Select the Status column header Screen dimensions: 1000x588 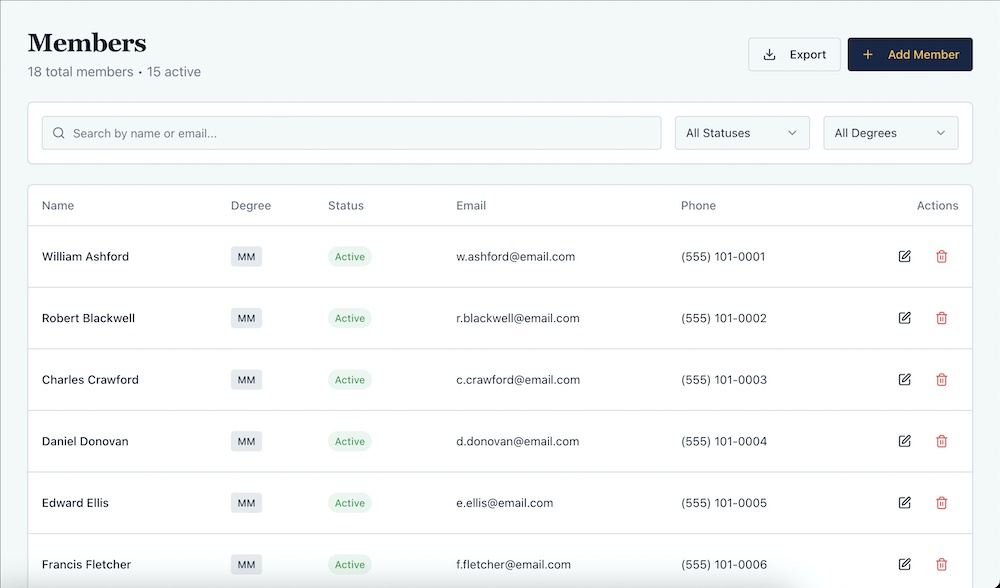coord(345,205)
